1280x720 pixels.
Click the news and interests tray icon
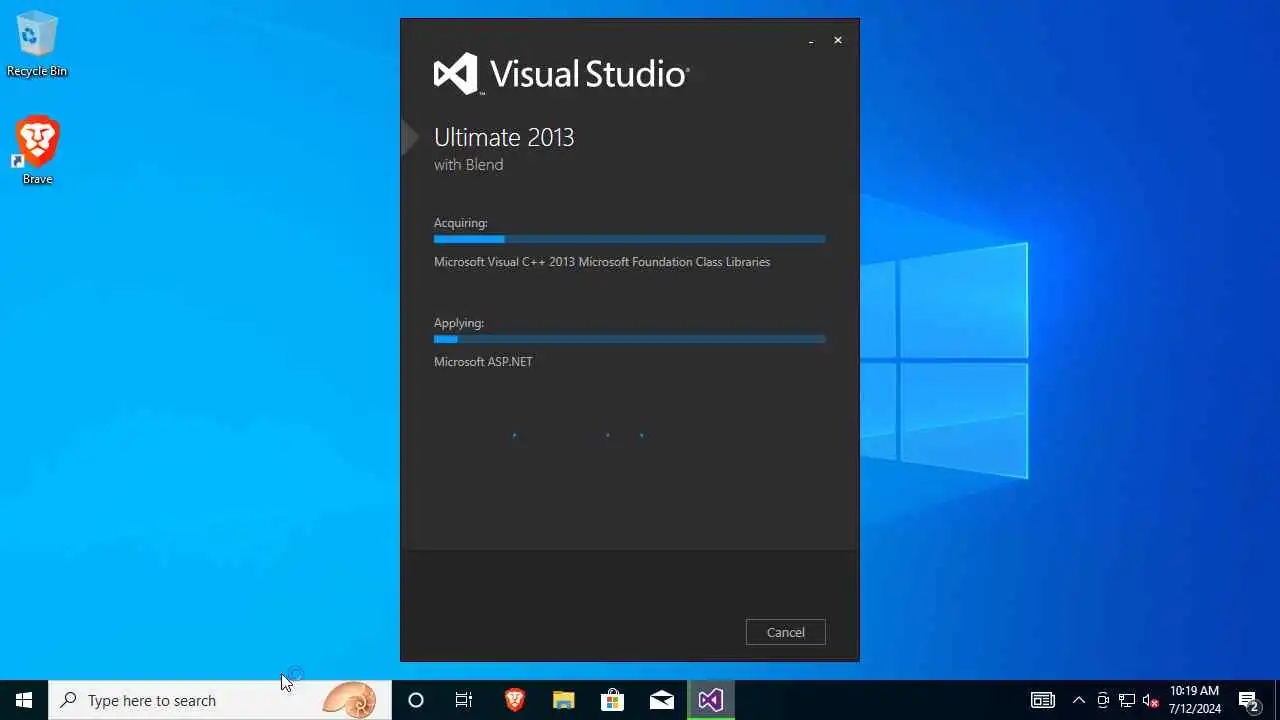click(1043, 700)
